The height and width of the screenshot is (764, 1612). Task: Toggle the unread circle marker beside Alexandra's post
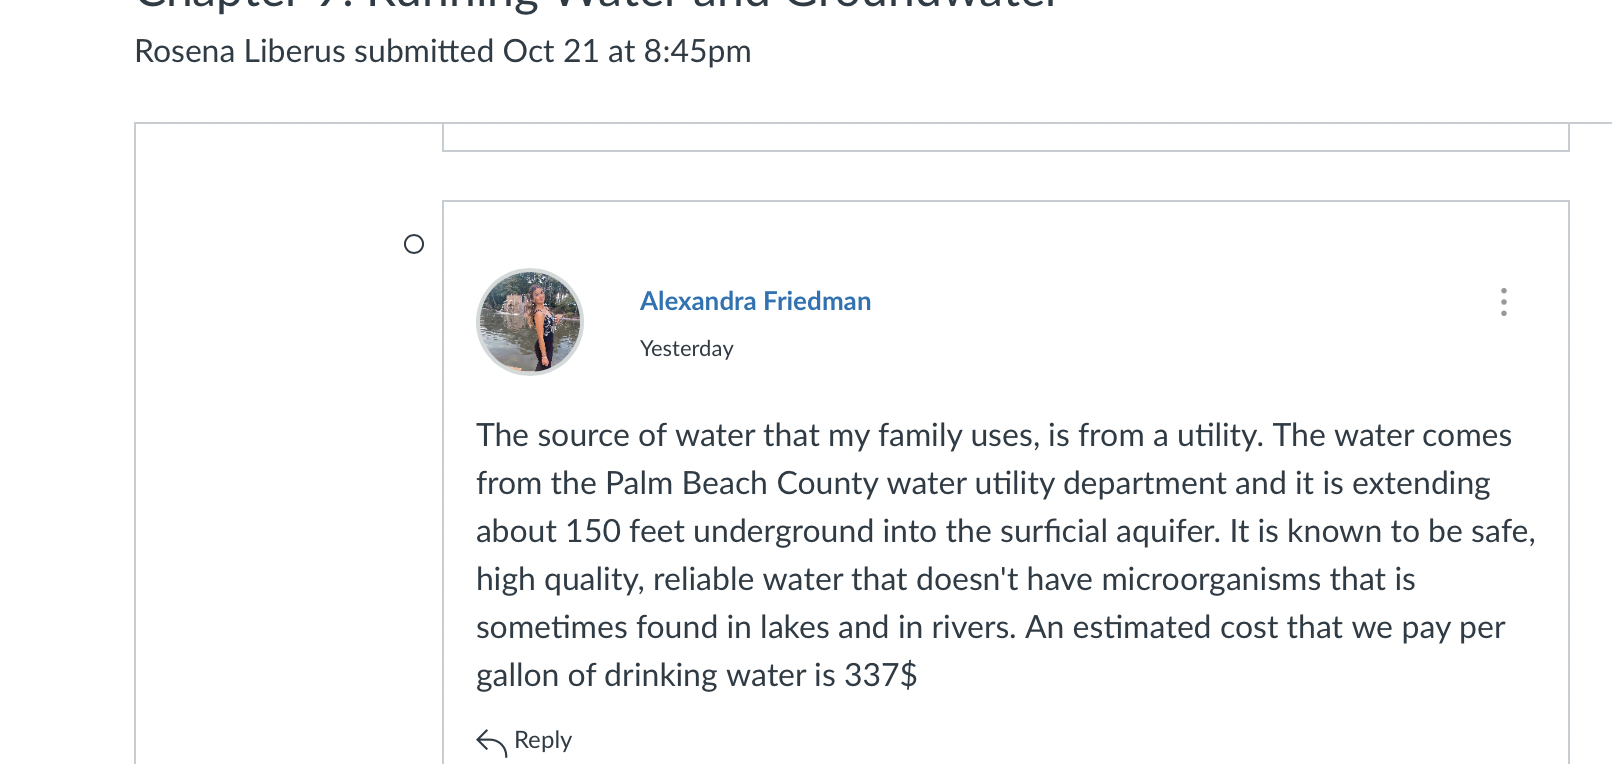coord(414,244)
